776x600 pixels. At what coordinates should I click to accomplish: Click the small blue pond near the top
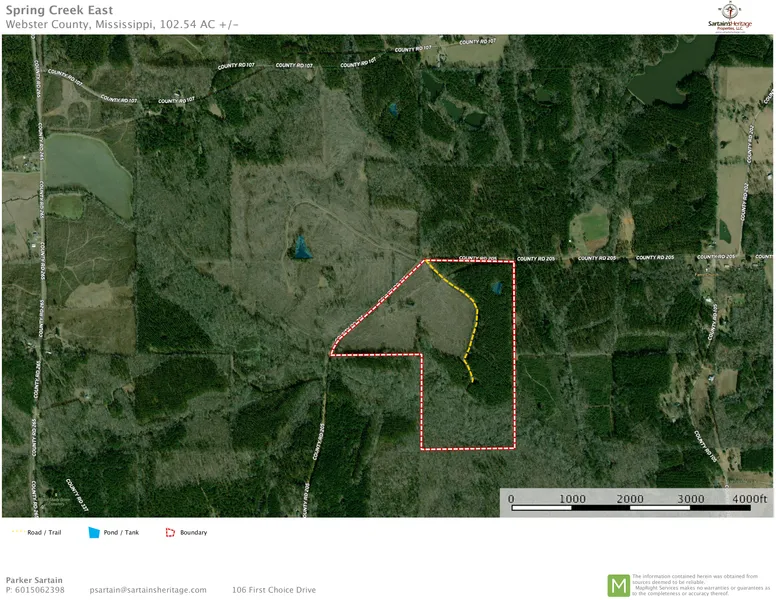(x=393, y=107)
